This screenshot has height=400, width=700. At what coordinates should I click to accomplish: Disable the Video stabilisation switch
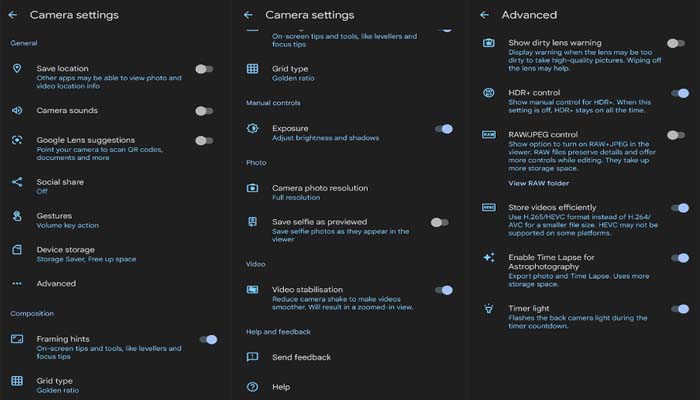[444, 290]
